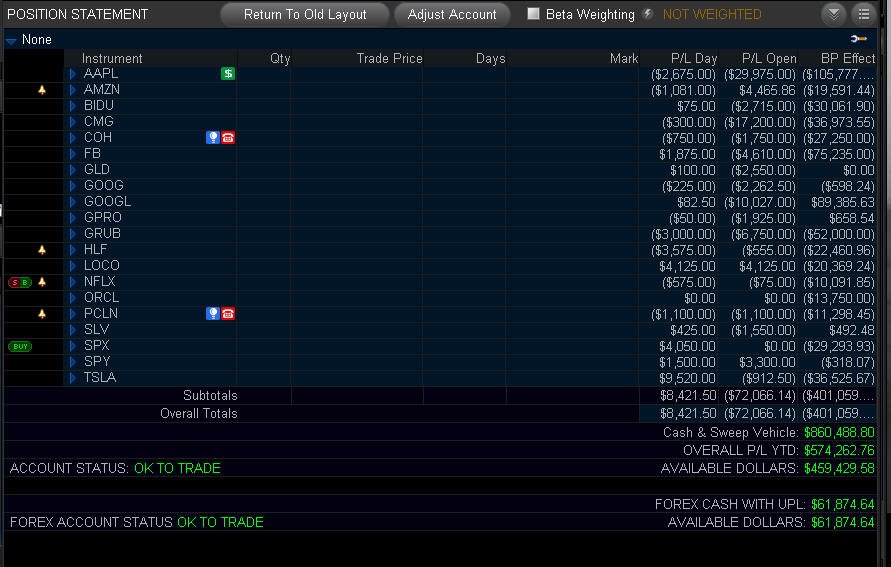Click the red phone icon on COH row

(x=228, y=137)
